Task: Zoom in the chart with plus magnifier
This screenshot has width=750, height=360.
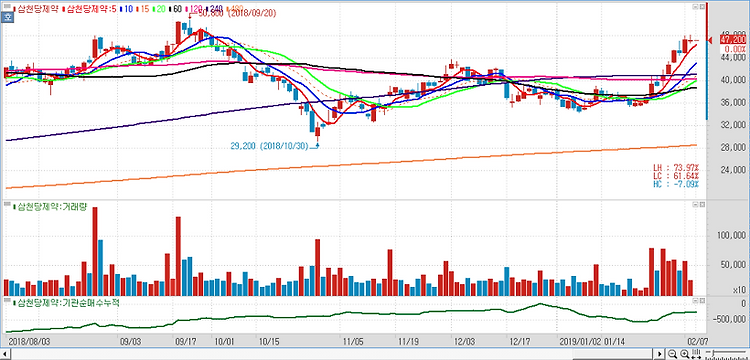Action: coord(684,354)
